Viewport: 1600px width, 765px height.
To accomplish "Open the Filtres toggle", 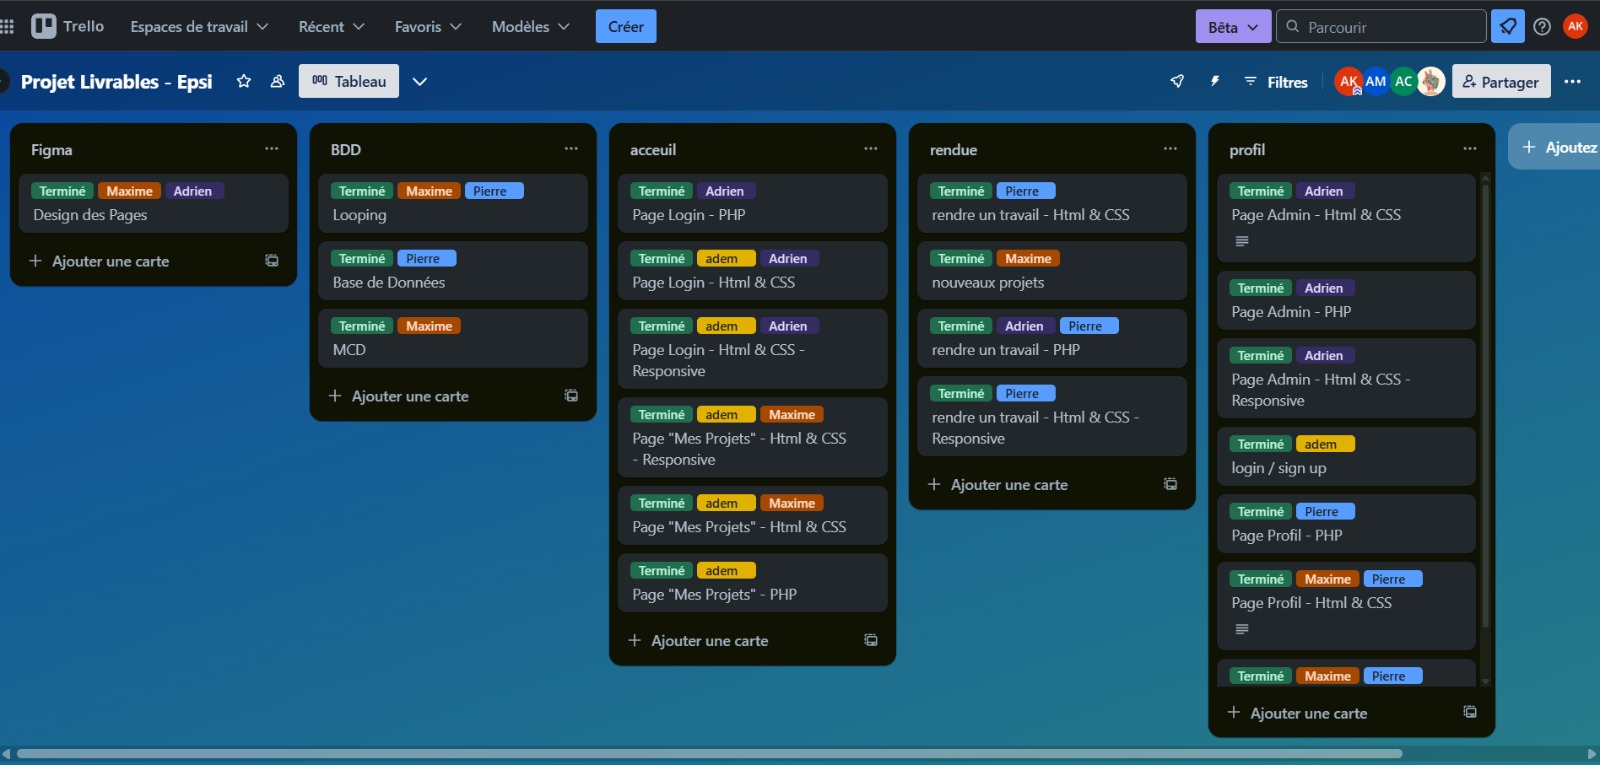I will coord(1276,82).
